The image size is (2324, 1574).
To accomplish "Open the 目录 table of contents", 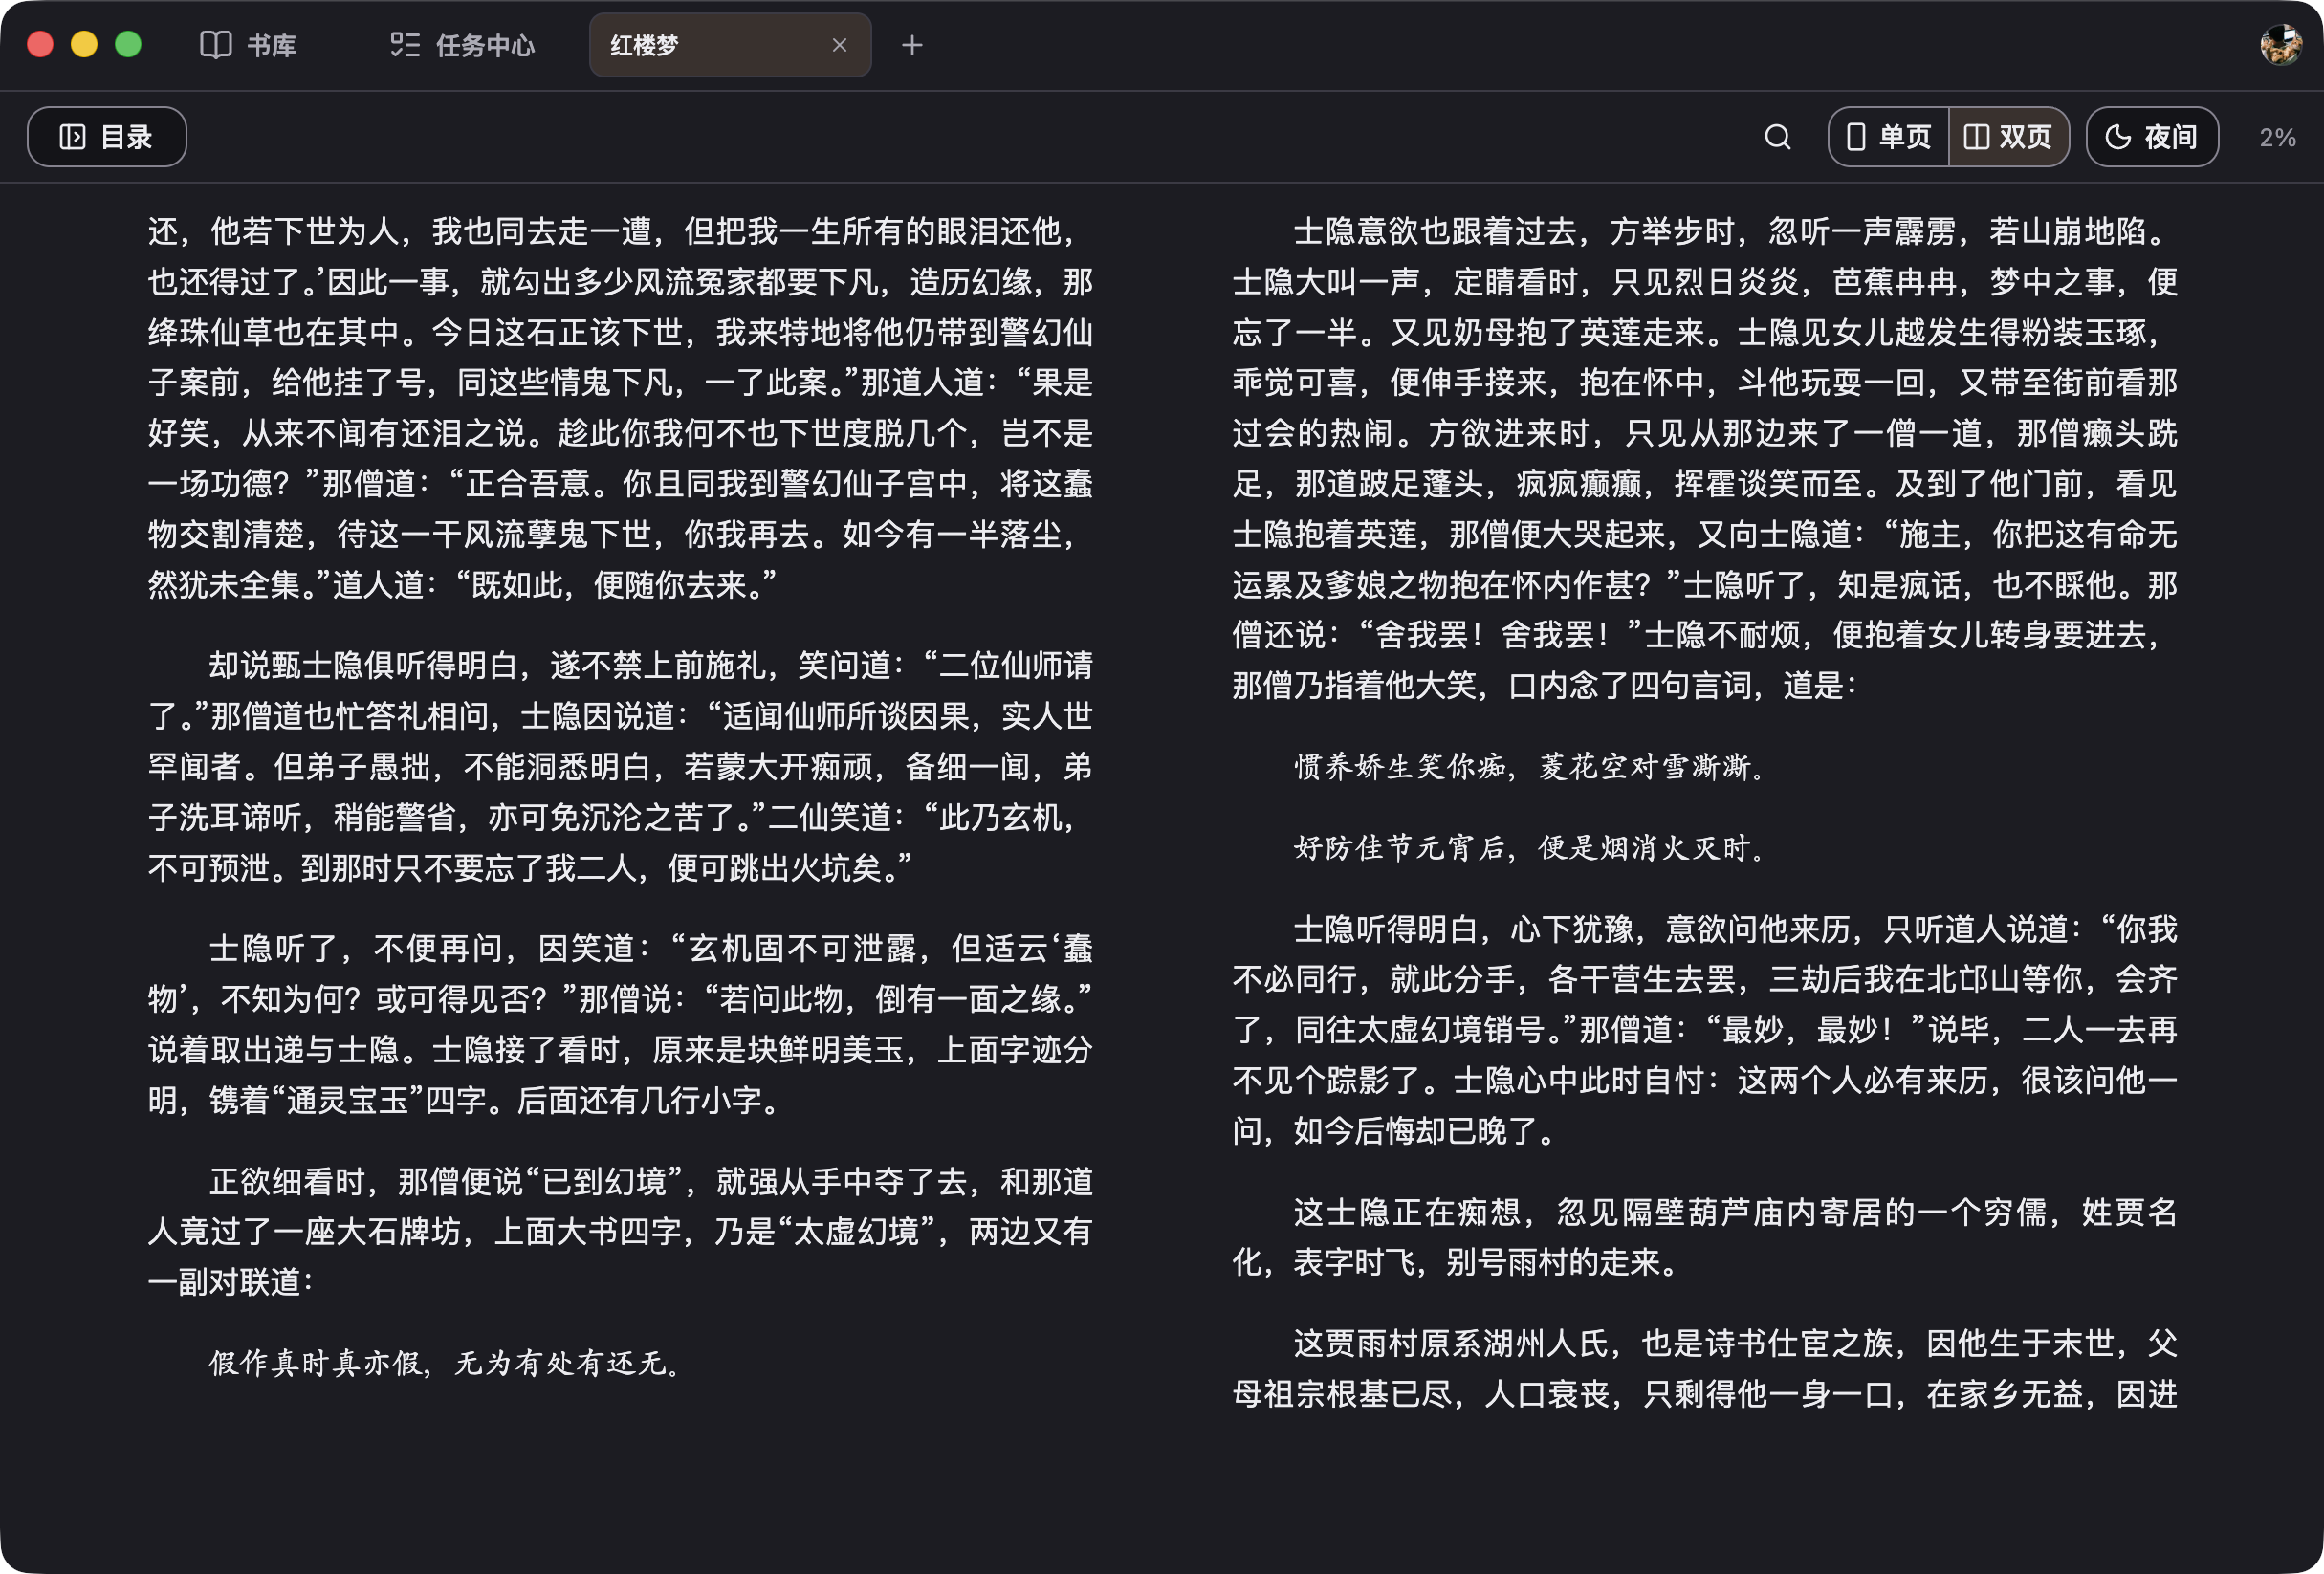I will coord(107,137).
